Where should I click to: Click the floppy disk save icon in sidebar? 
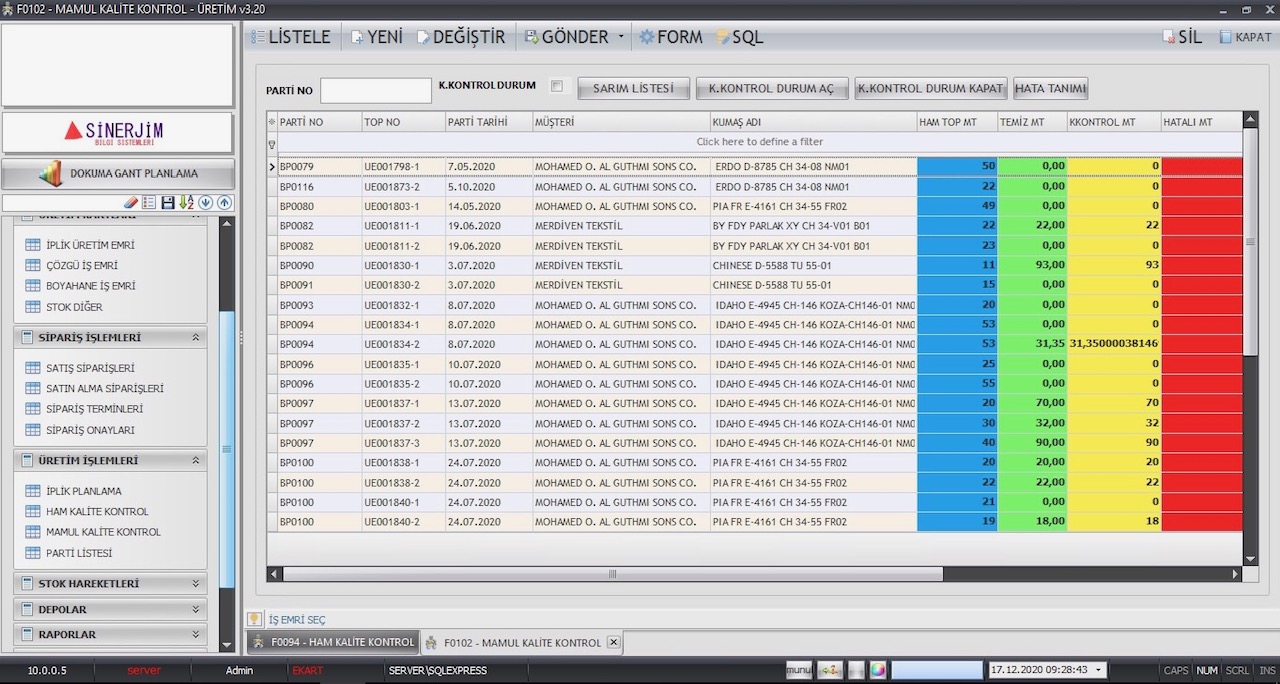(168, 203)
